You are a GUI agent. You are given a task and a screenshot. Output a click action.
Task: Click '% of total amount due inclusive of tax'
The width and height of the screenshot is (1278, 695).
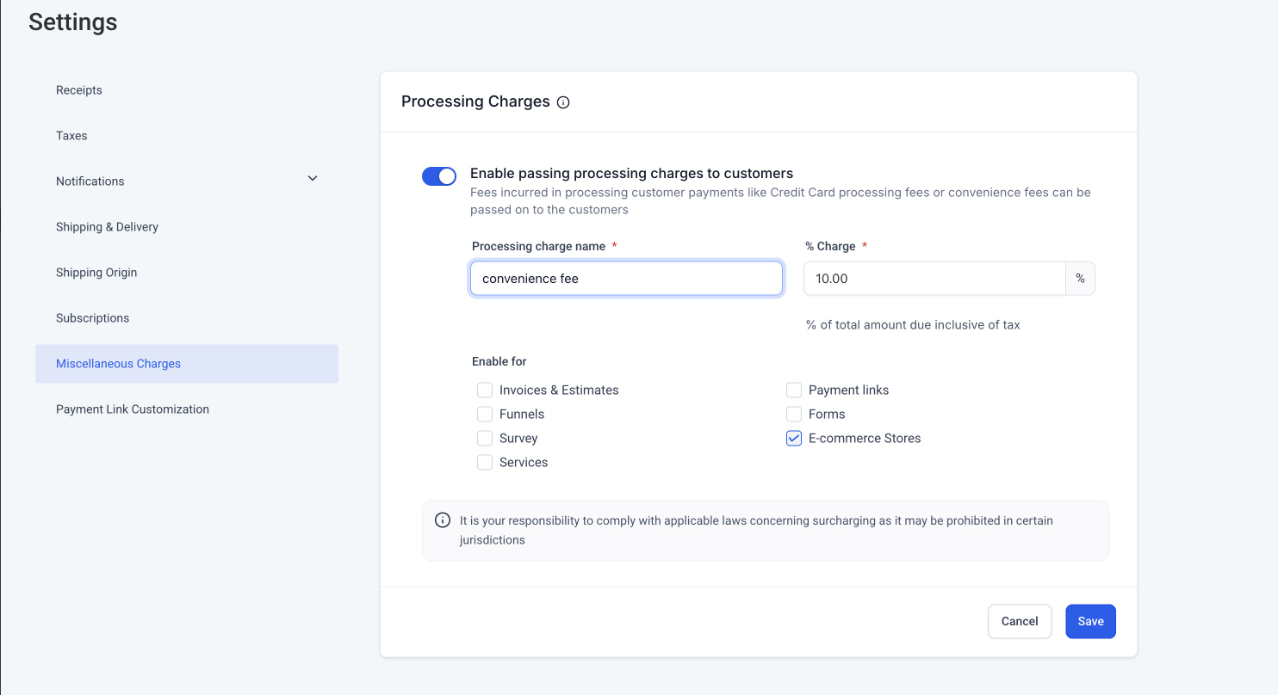coord(913,325)
